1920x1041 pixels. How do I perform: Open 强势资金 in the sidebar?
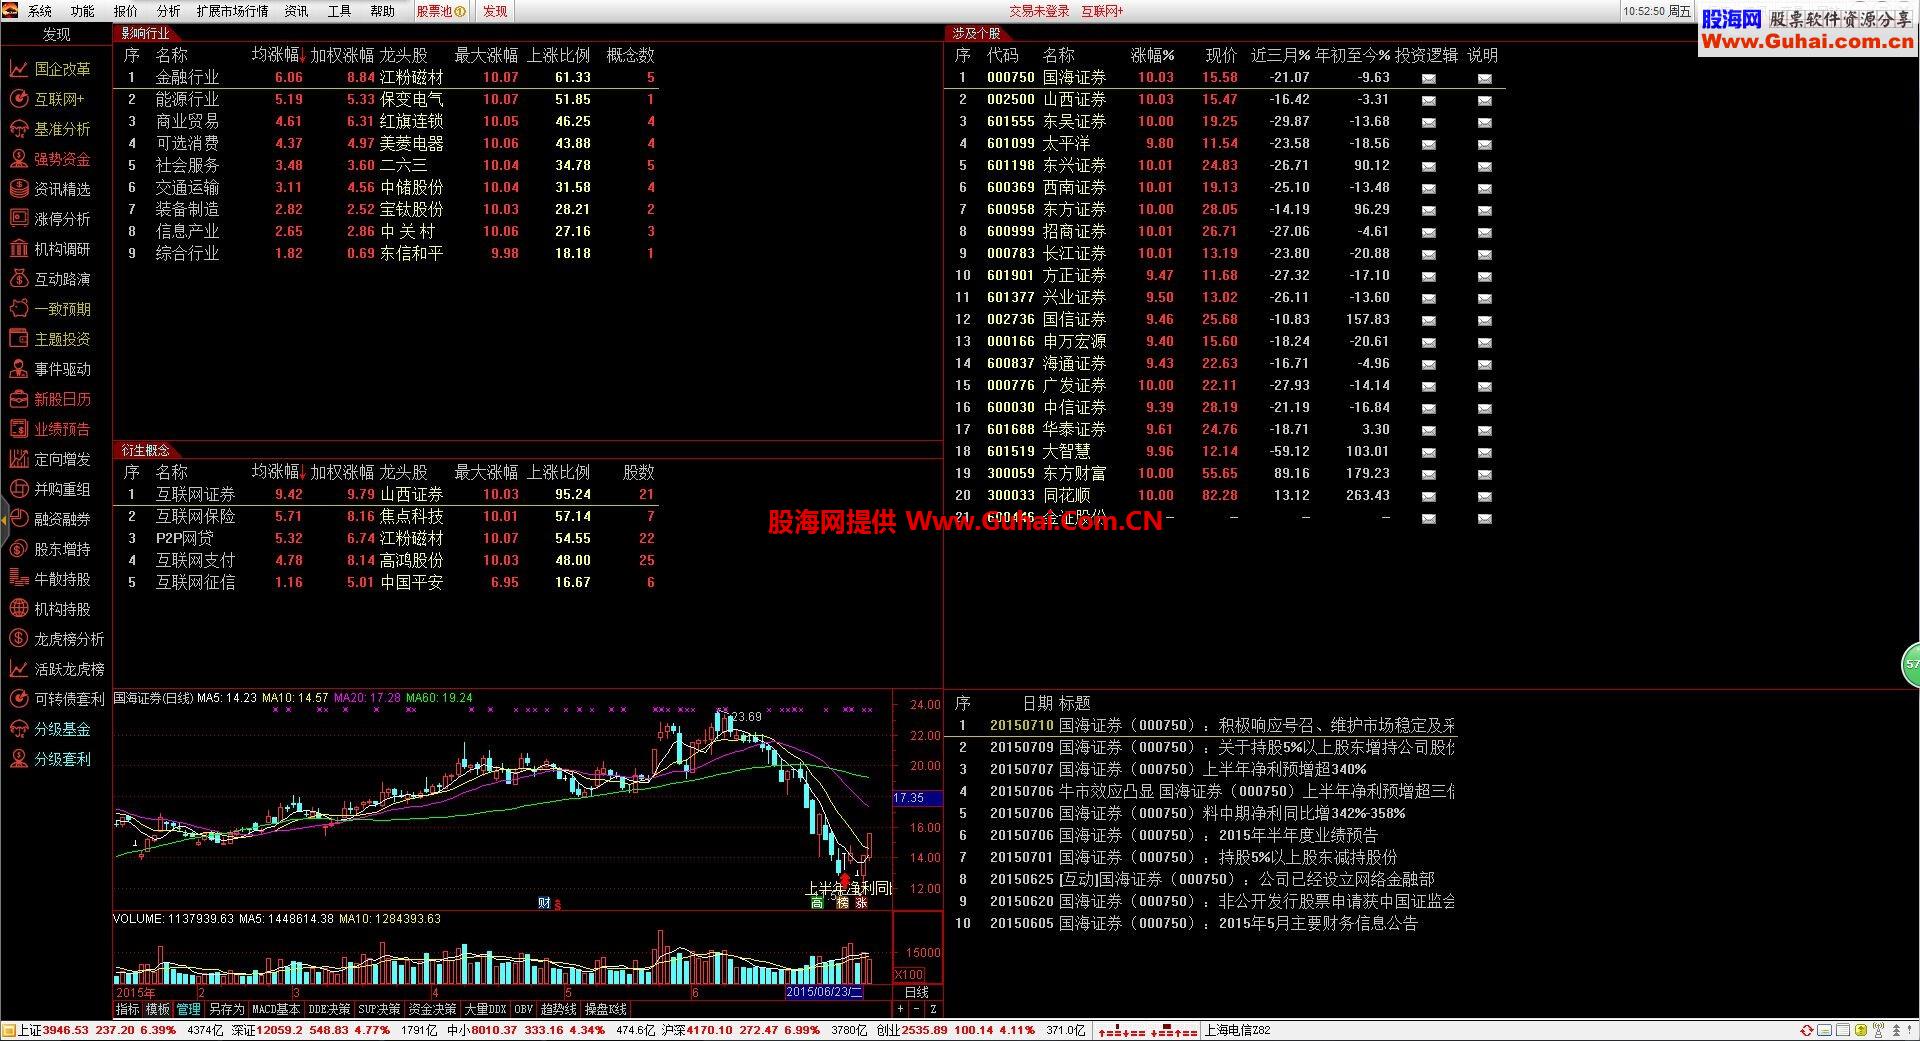click(50, 159)
